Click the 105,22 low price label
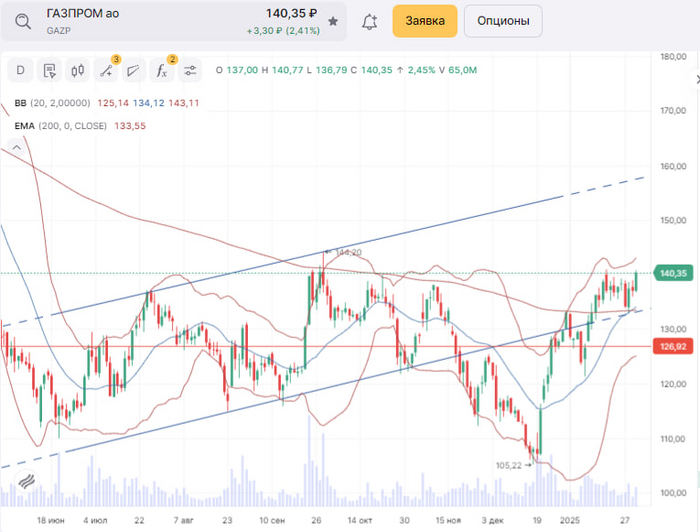The width and height of the screenshot is (700, 532). [x=508, y=466]
